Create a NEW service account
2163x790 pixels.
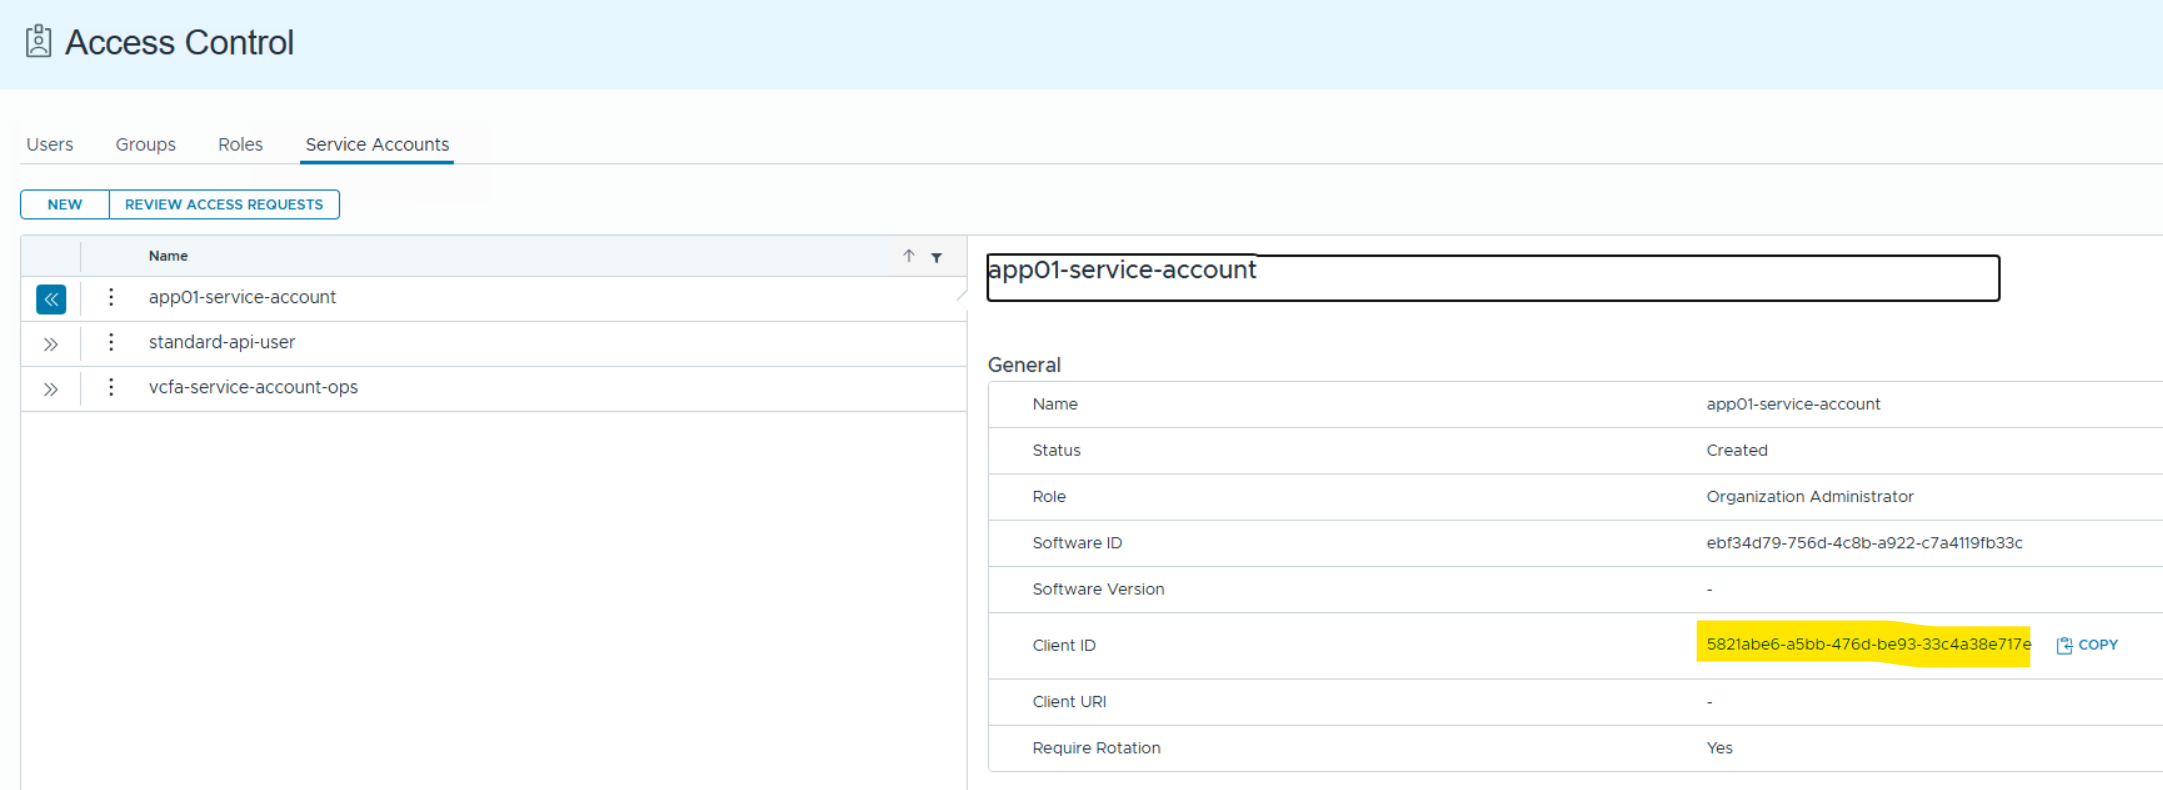[x=65, y=204]
